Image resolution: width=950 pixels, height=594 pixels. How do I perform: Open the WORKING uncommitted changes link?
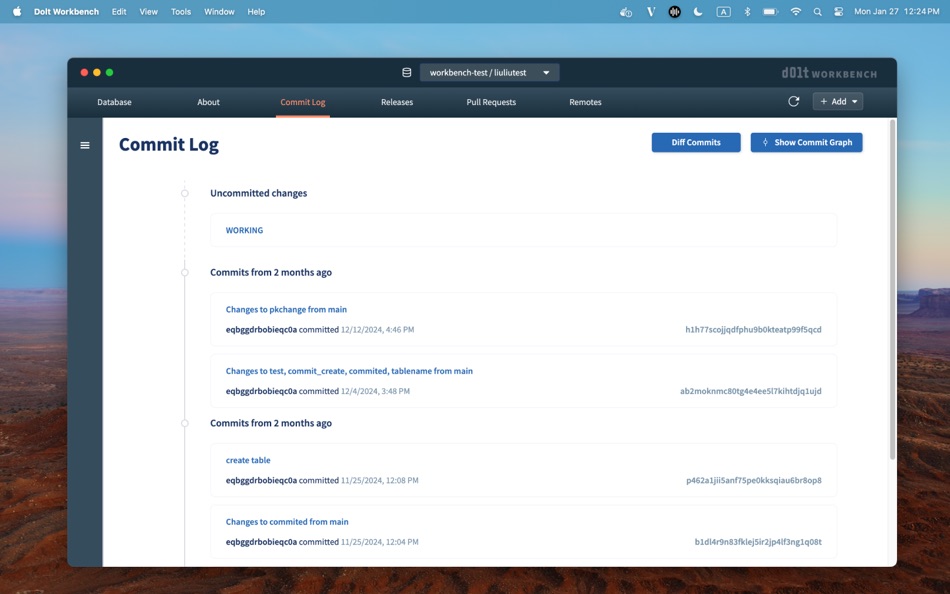point(244,230)
